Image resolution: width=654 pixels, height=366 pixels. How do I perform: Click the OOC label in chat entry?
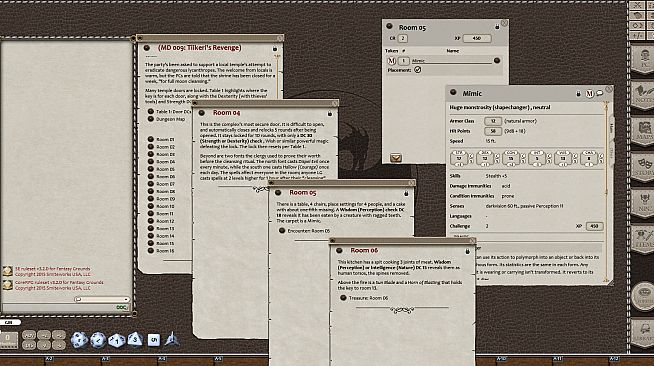pyautogui.click(x=121, y=308)
